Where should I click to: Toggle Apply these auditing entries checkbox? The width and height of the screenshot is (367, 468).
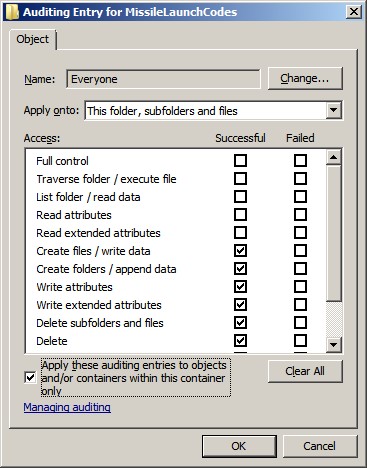click(30, 378)
